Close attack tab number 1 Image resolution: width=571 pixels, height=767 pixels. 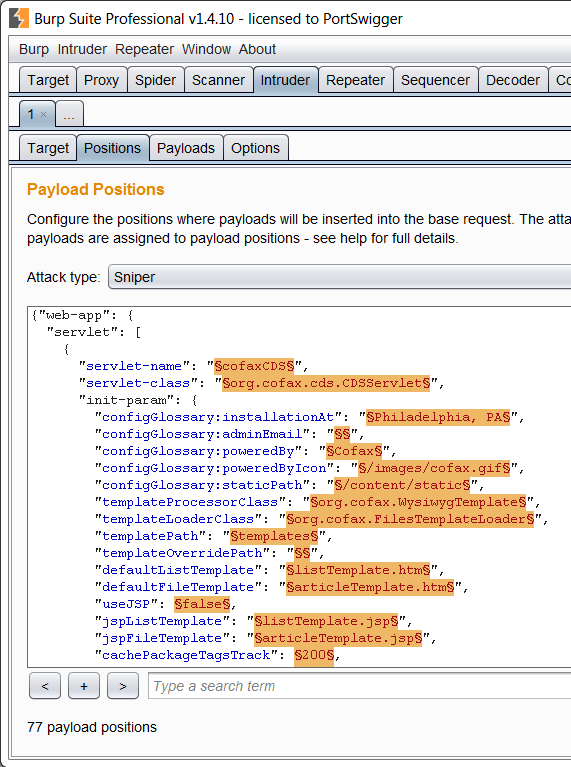click(x=44, y=114)
